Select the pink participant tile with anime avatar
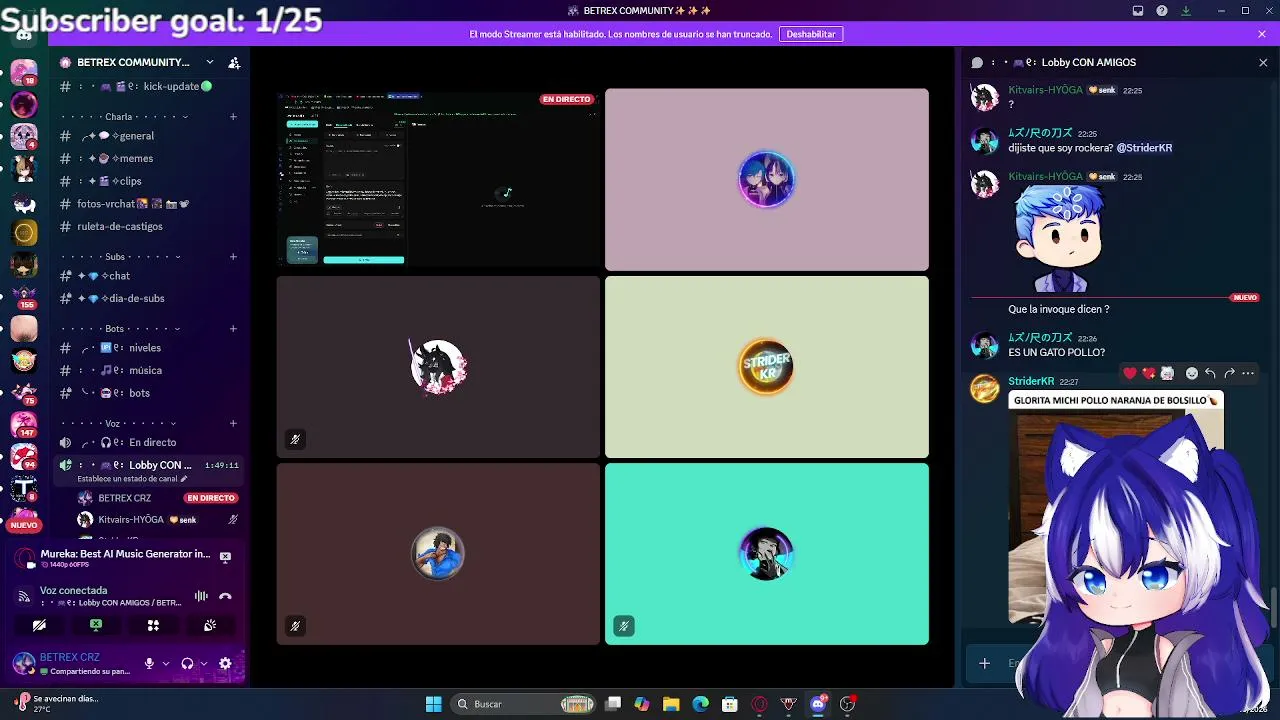 tap(767, 179)
